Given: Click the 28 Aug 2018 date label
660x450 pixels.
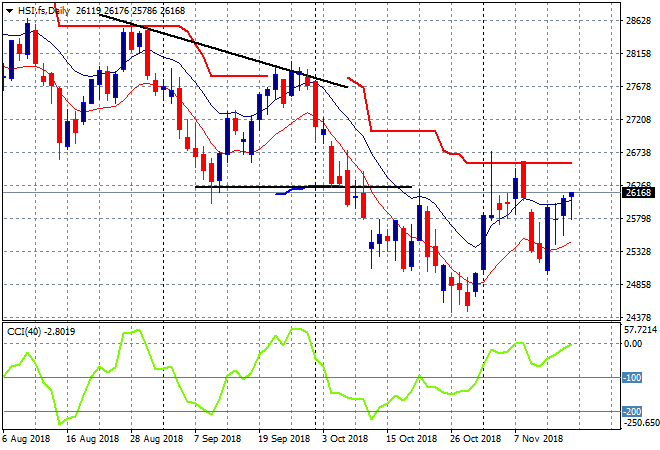Looking at the screenshot, I should pos(157,439).
